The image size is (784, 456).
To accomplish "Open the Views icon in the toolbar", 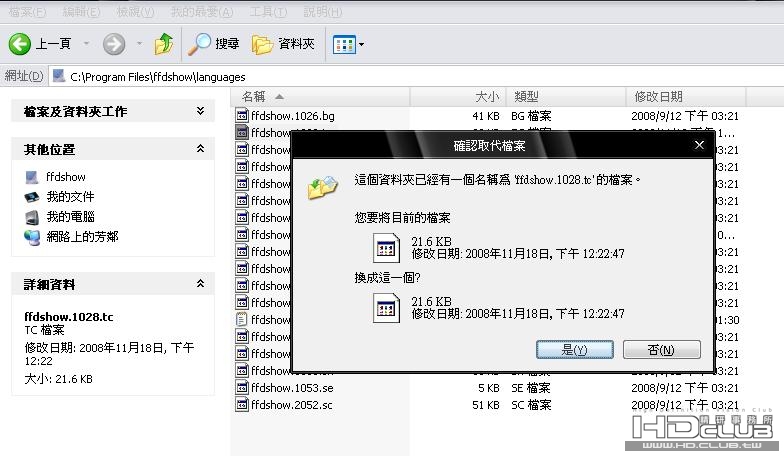I will point(344,44).
